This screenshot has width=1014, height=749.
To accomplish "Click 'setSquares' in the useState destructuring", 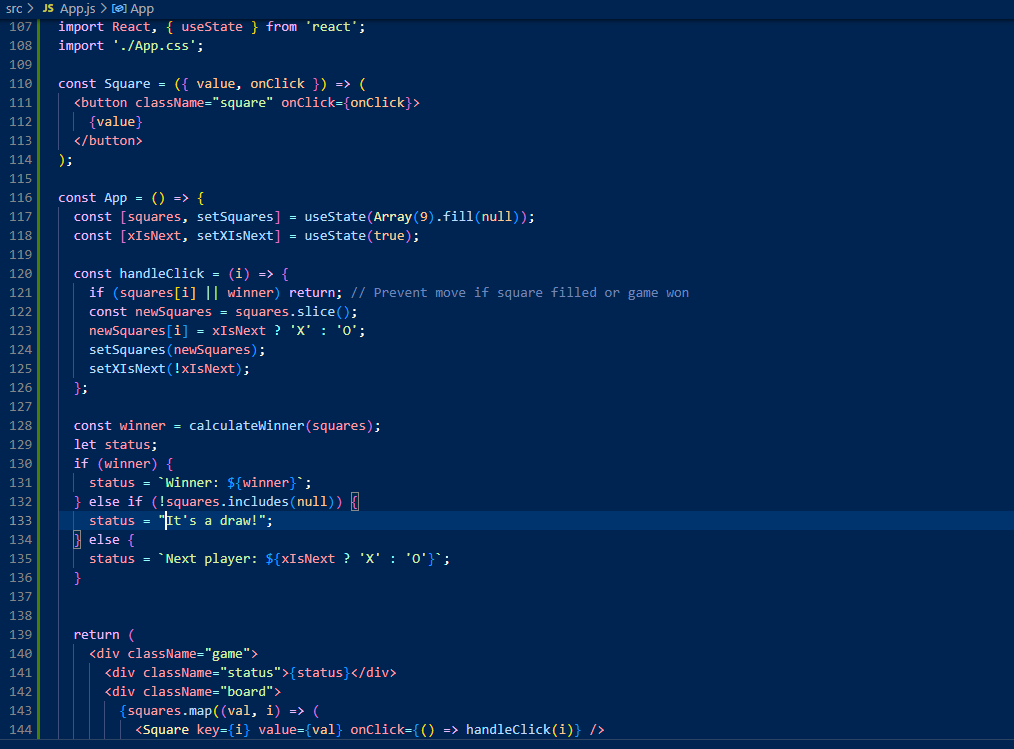I will [235, 217].
